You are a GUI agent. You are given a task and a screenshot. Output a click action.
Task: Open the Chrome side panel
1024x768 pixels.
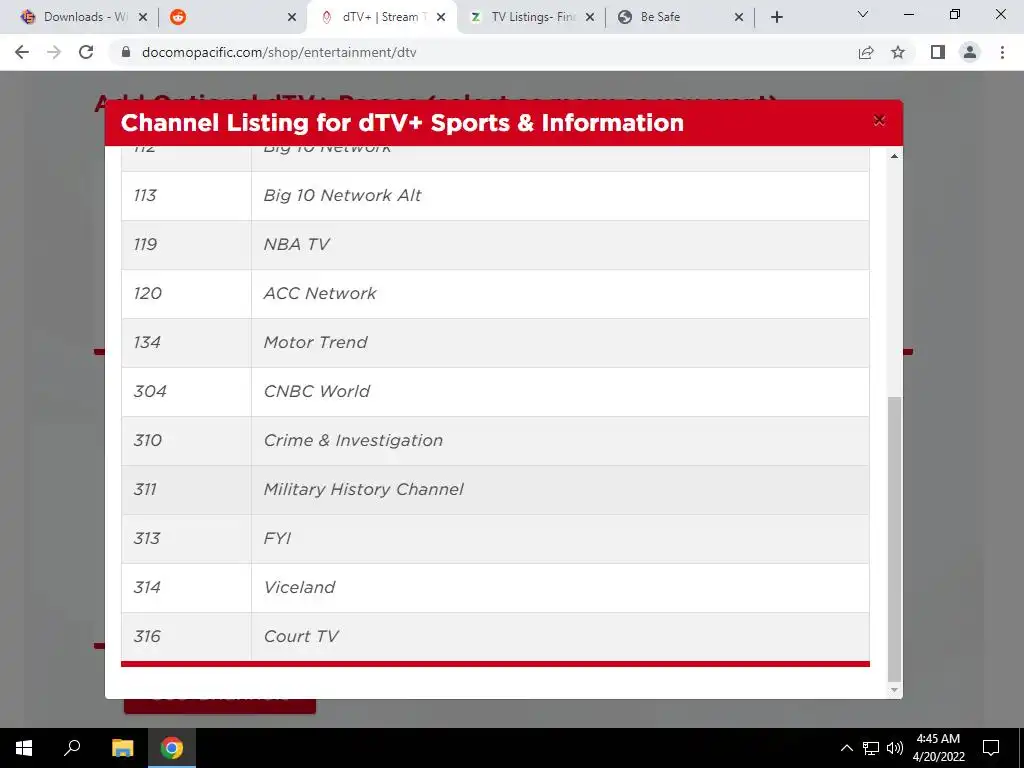[x=938, y=52]
